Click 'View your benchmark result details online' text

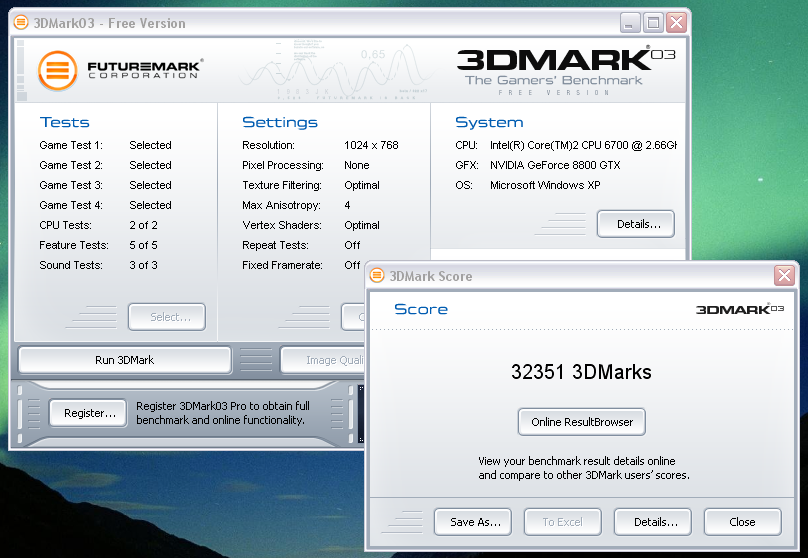577,461
